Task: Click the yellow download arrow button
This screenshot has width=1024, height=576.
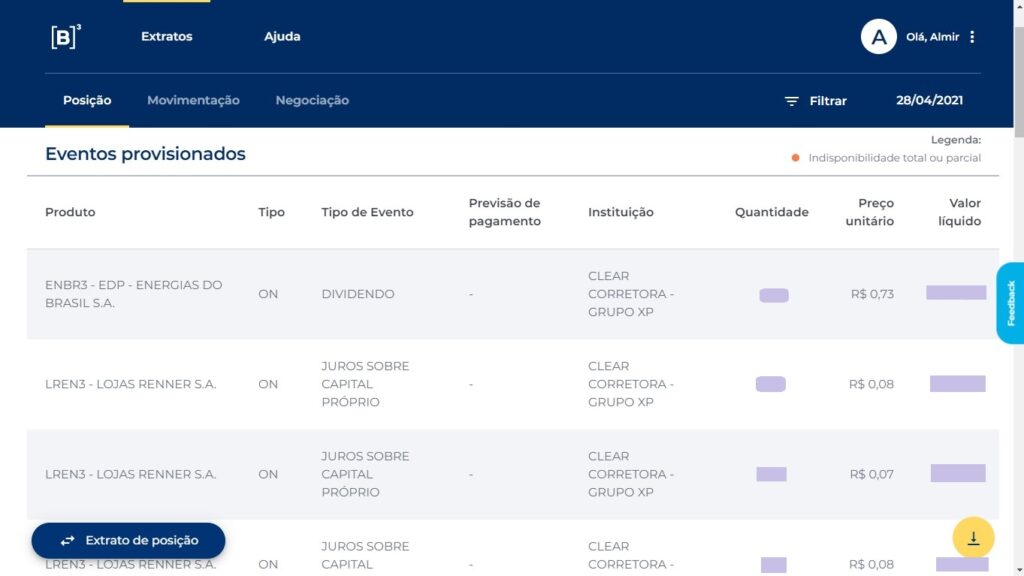Action: coord(973,538)
